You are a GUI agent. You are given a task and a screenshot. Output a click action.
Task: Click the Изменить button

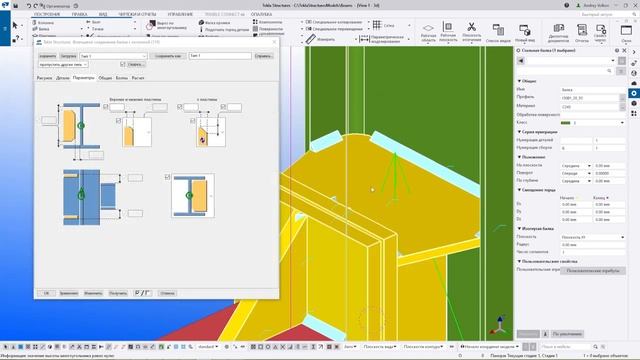[93, 293]
